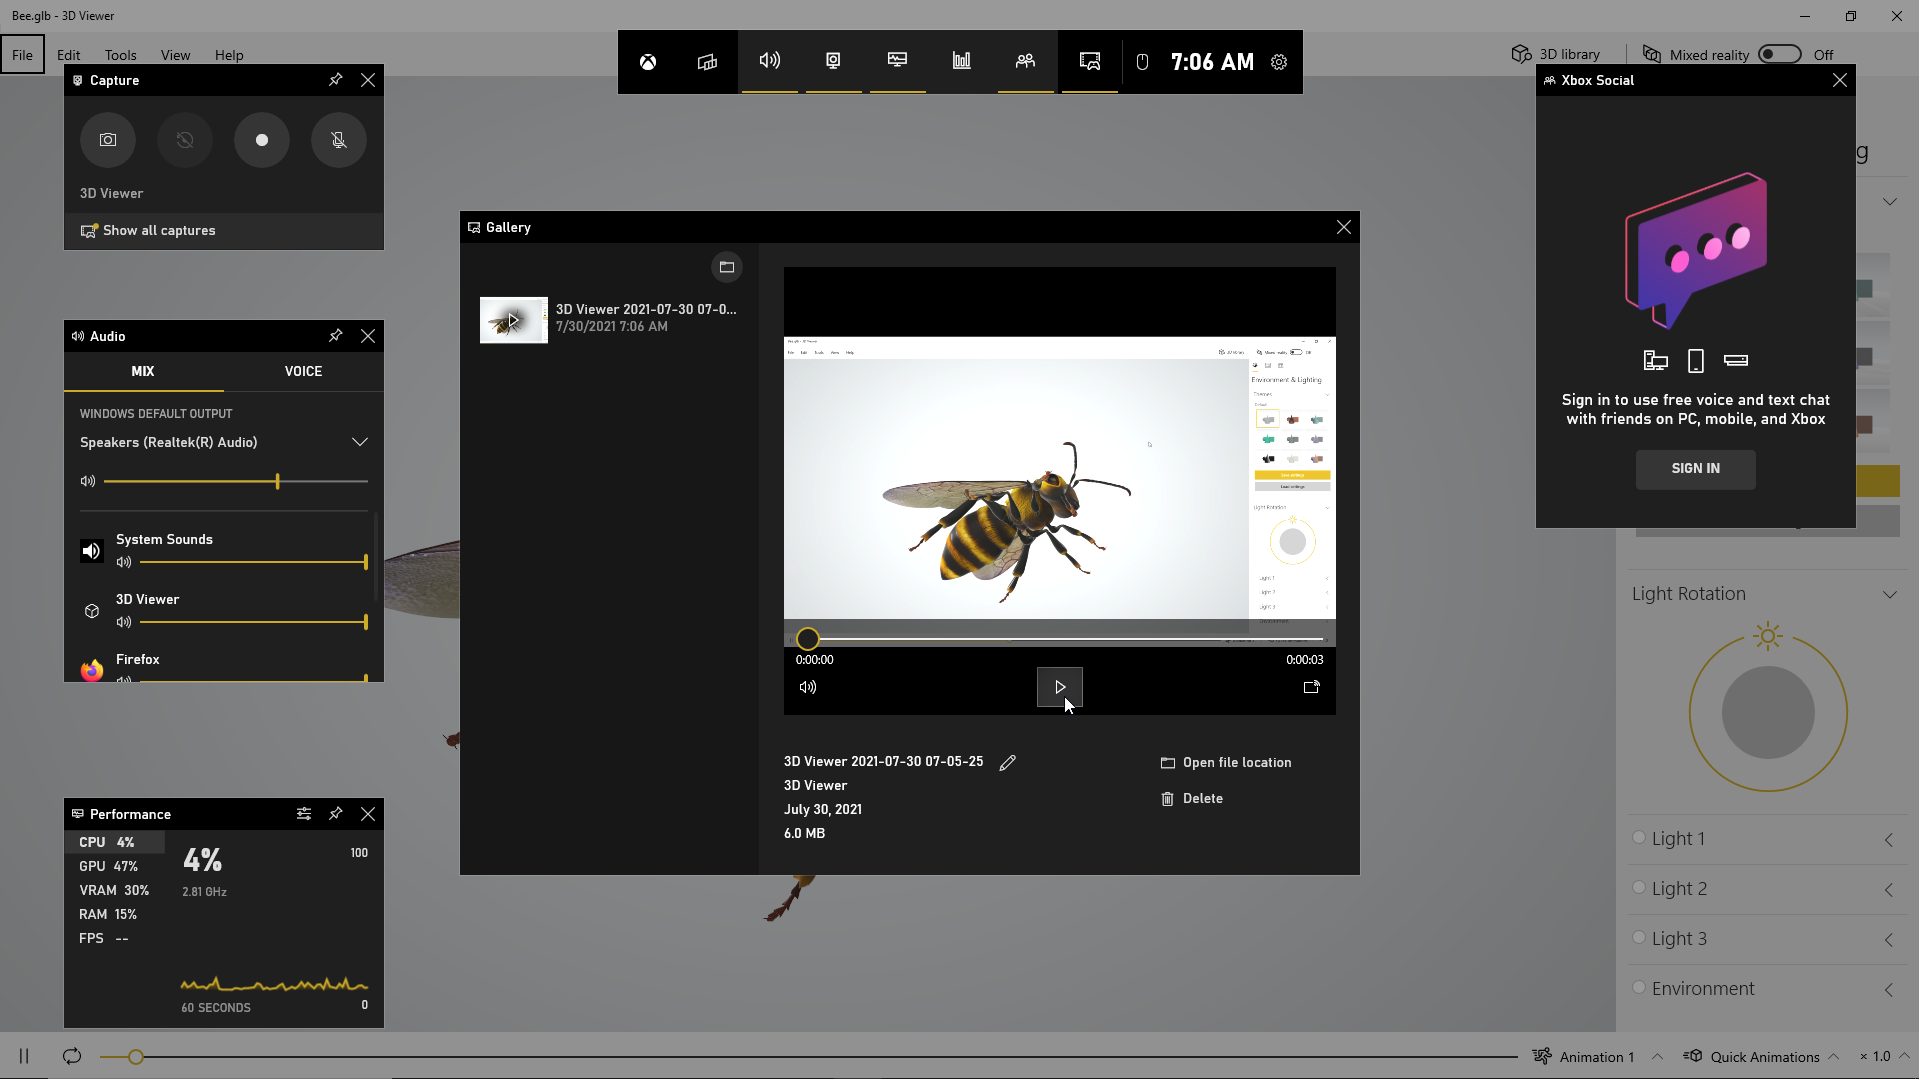Click SIGN IN in Xbox Social
This screenshot has width=1919, height=1079.
[1695, 468]
